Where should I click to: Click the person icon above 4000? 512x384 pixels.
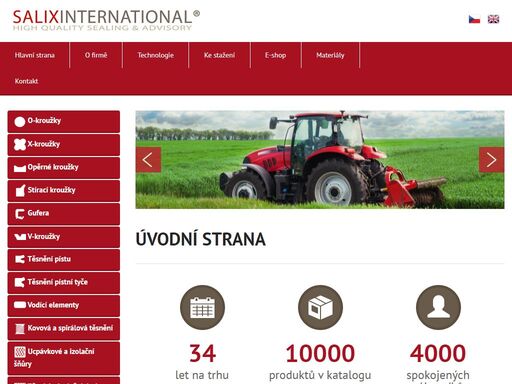point(438,307)
